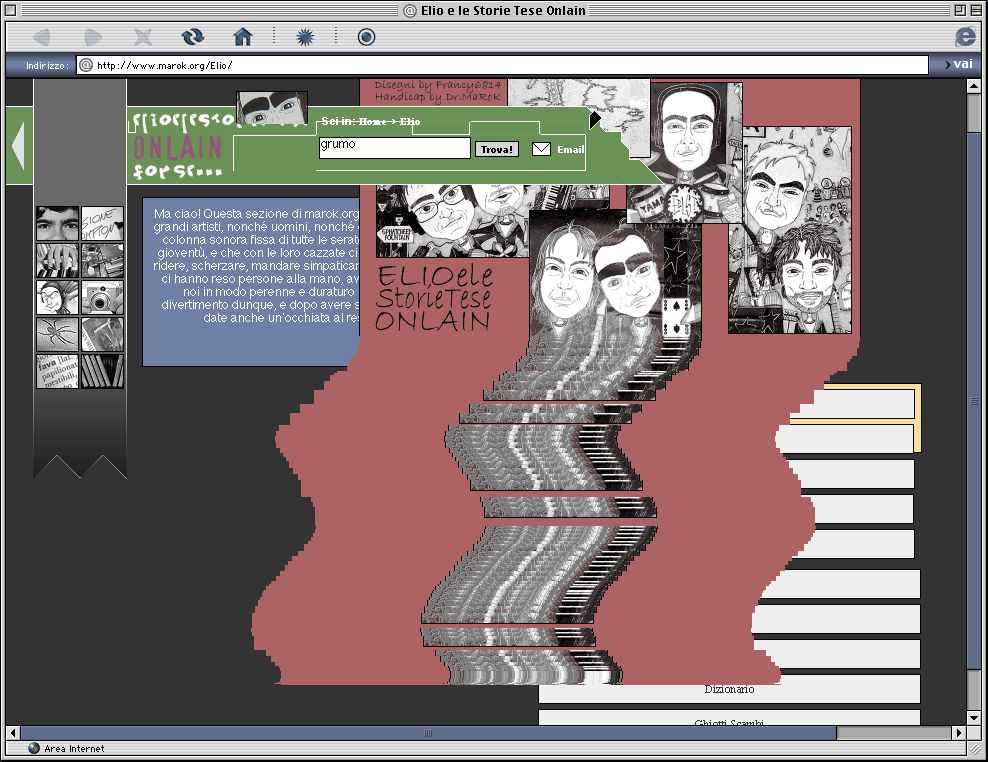Stop page loading with the X icon
988x762 pixels.
143,37
